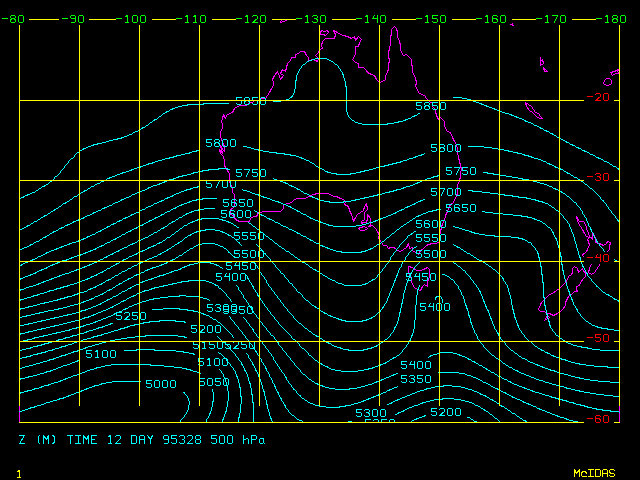The height and width of the screenshot is (480, 640).
Task: Click the 5300 contour label near bottom
Action: [370, 413]
